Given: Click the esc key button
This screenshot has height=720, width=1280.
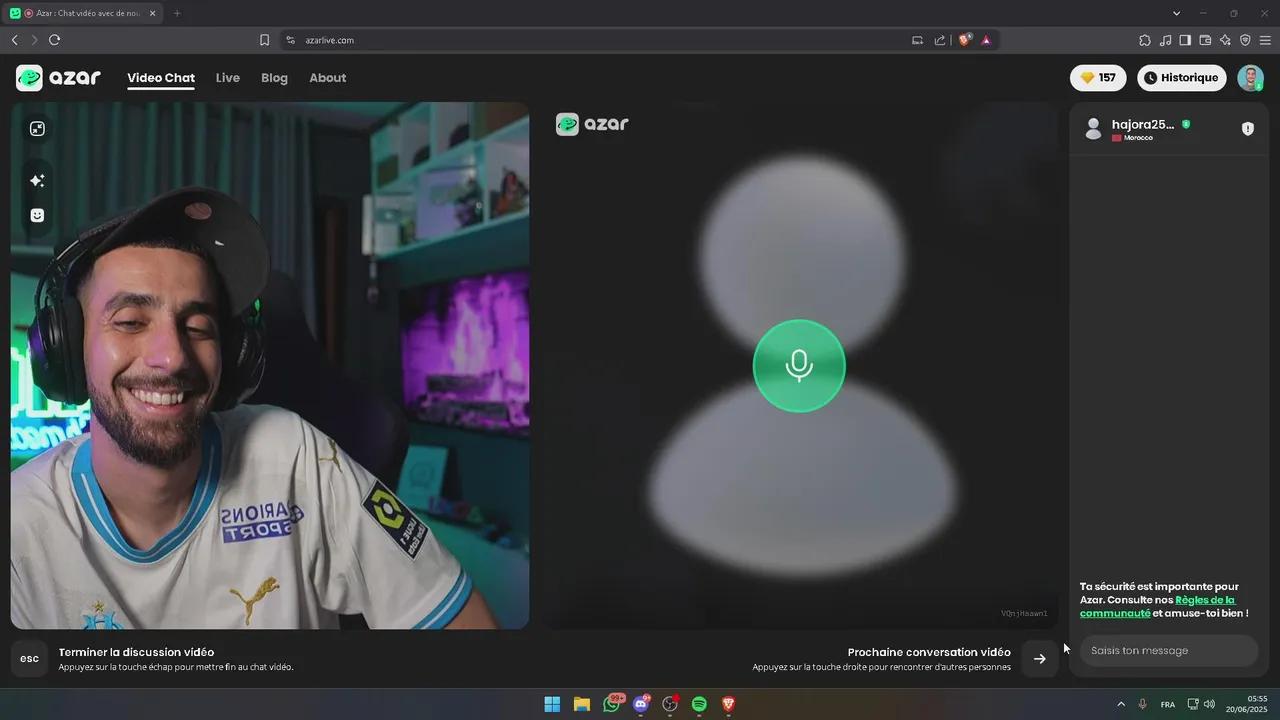Looking at the screenshot, I should pos(29,658).
